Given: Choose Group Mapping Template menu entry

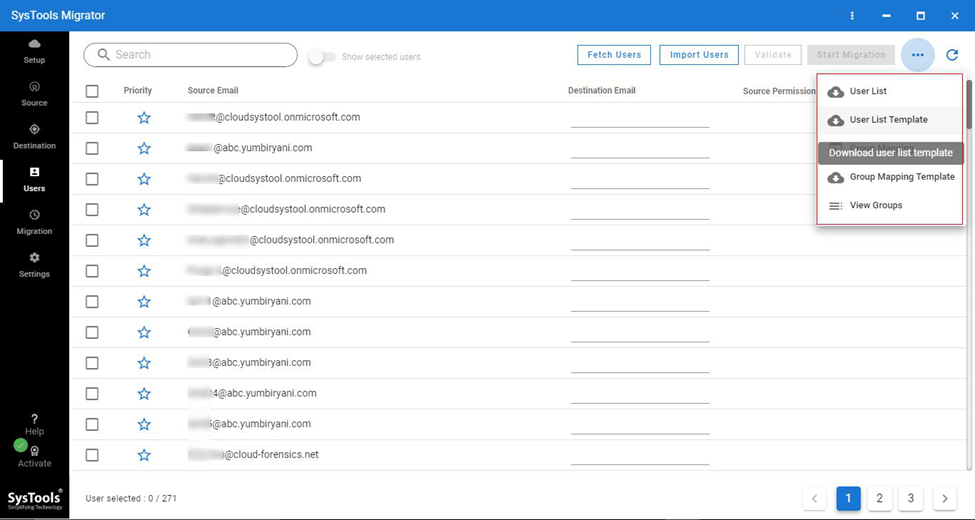Looking at the screenshot, I should click(890, 177).
